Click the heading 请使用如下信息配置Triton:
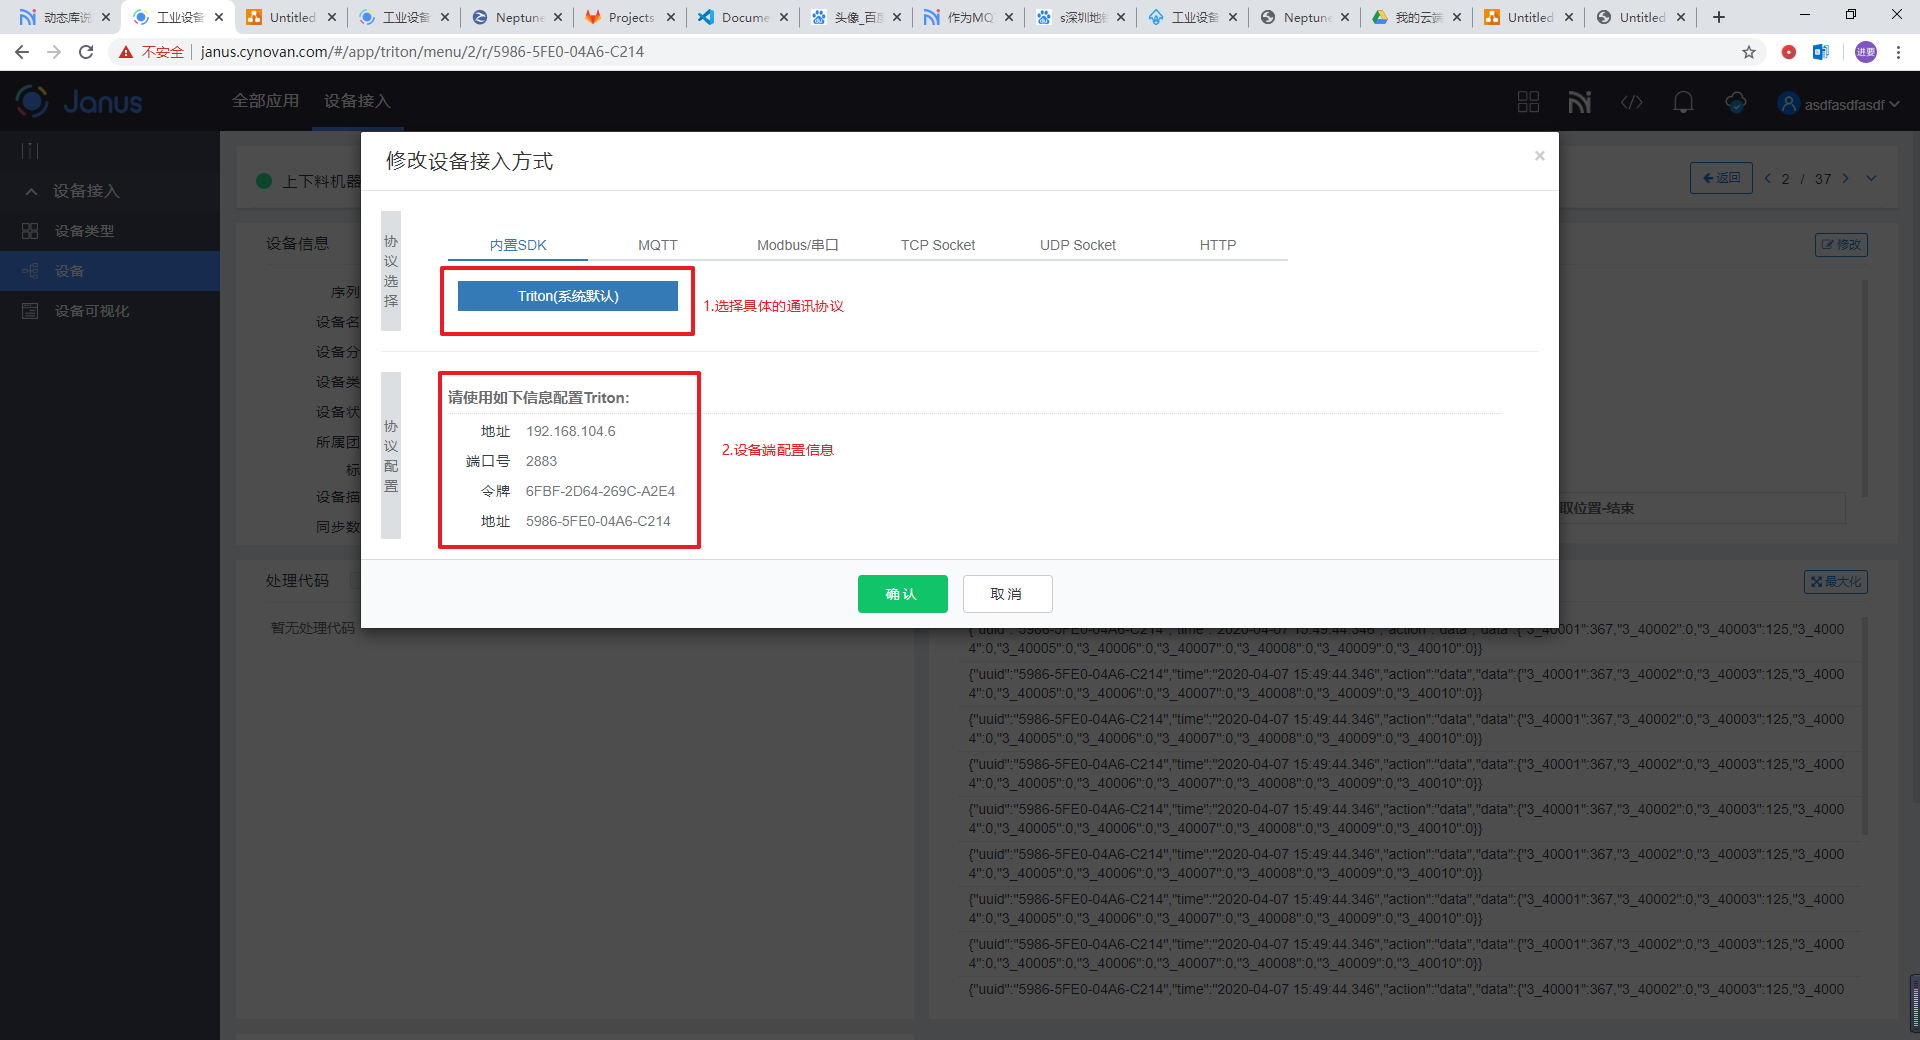The image size is (1920, 1040). [x=538, y=397]
